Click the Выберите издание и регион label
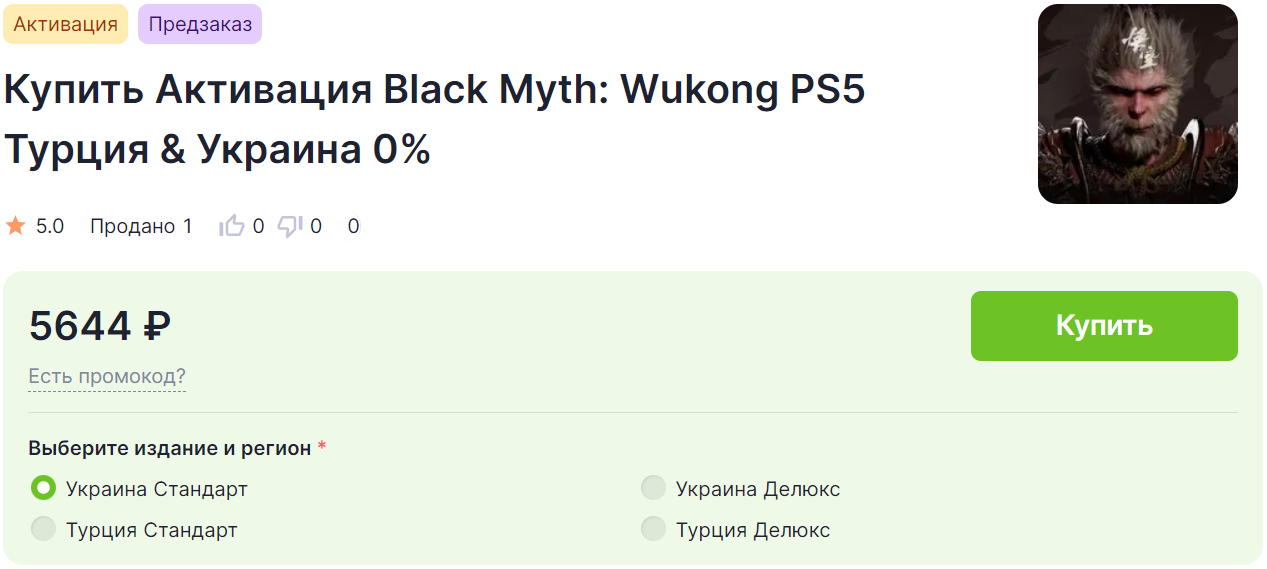1267x569 pixels. tap(170, 448)
